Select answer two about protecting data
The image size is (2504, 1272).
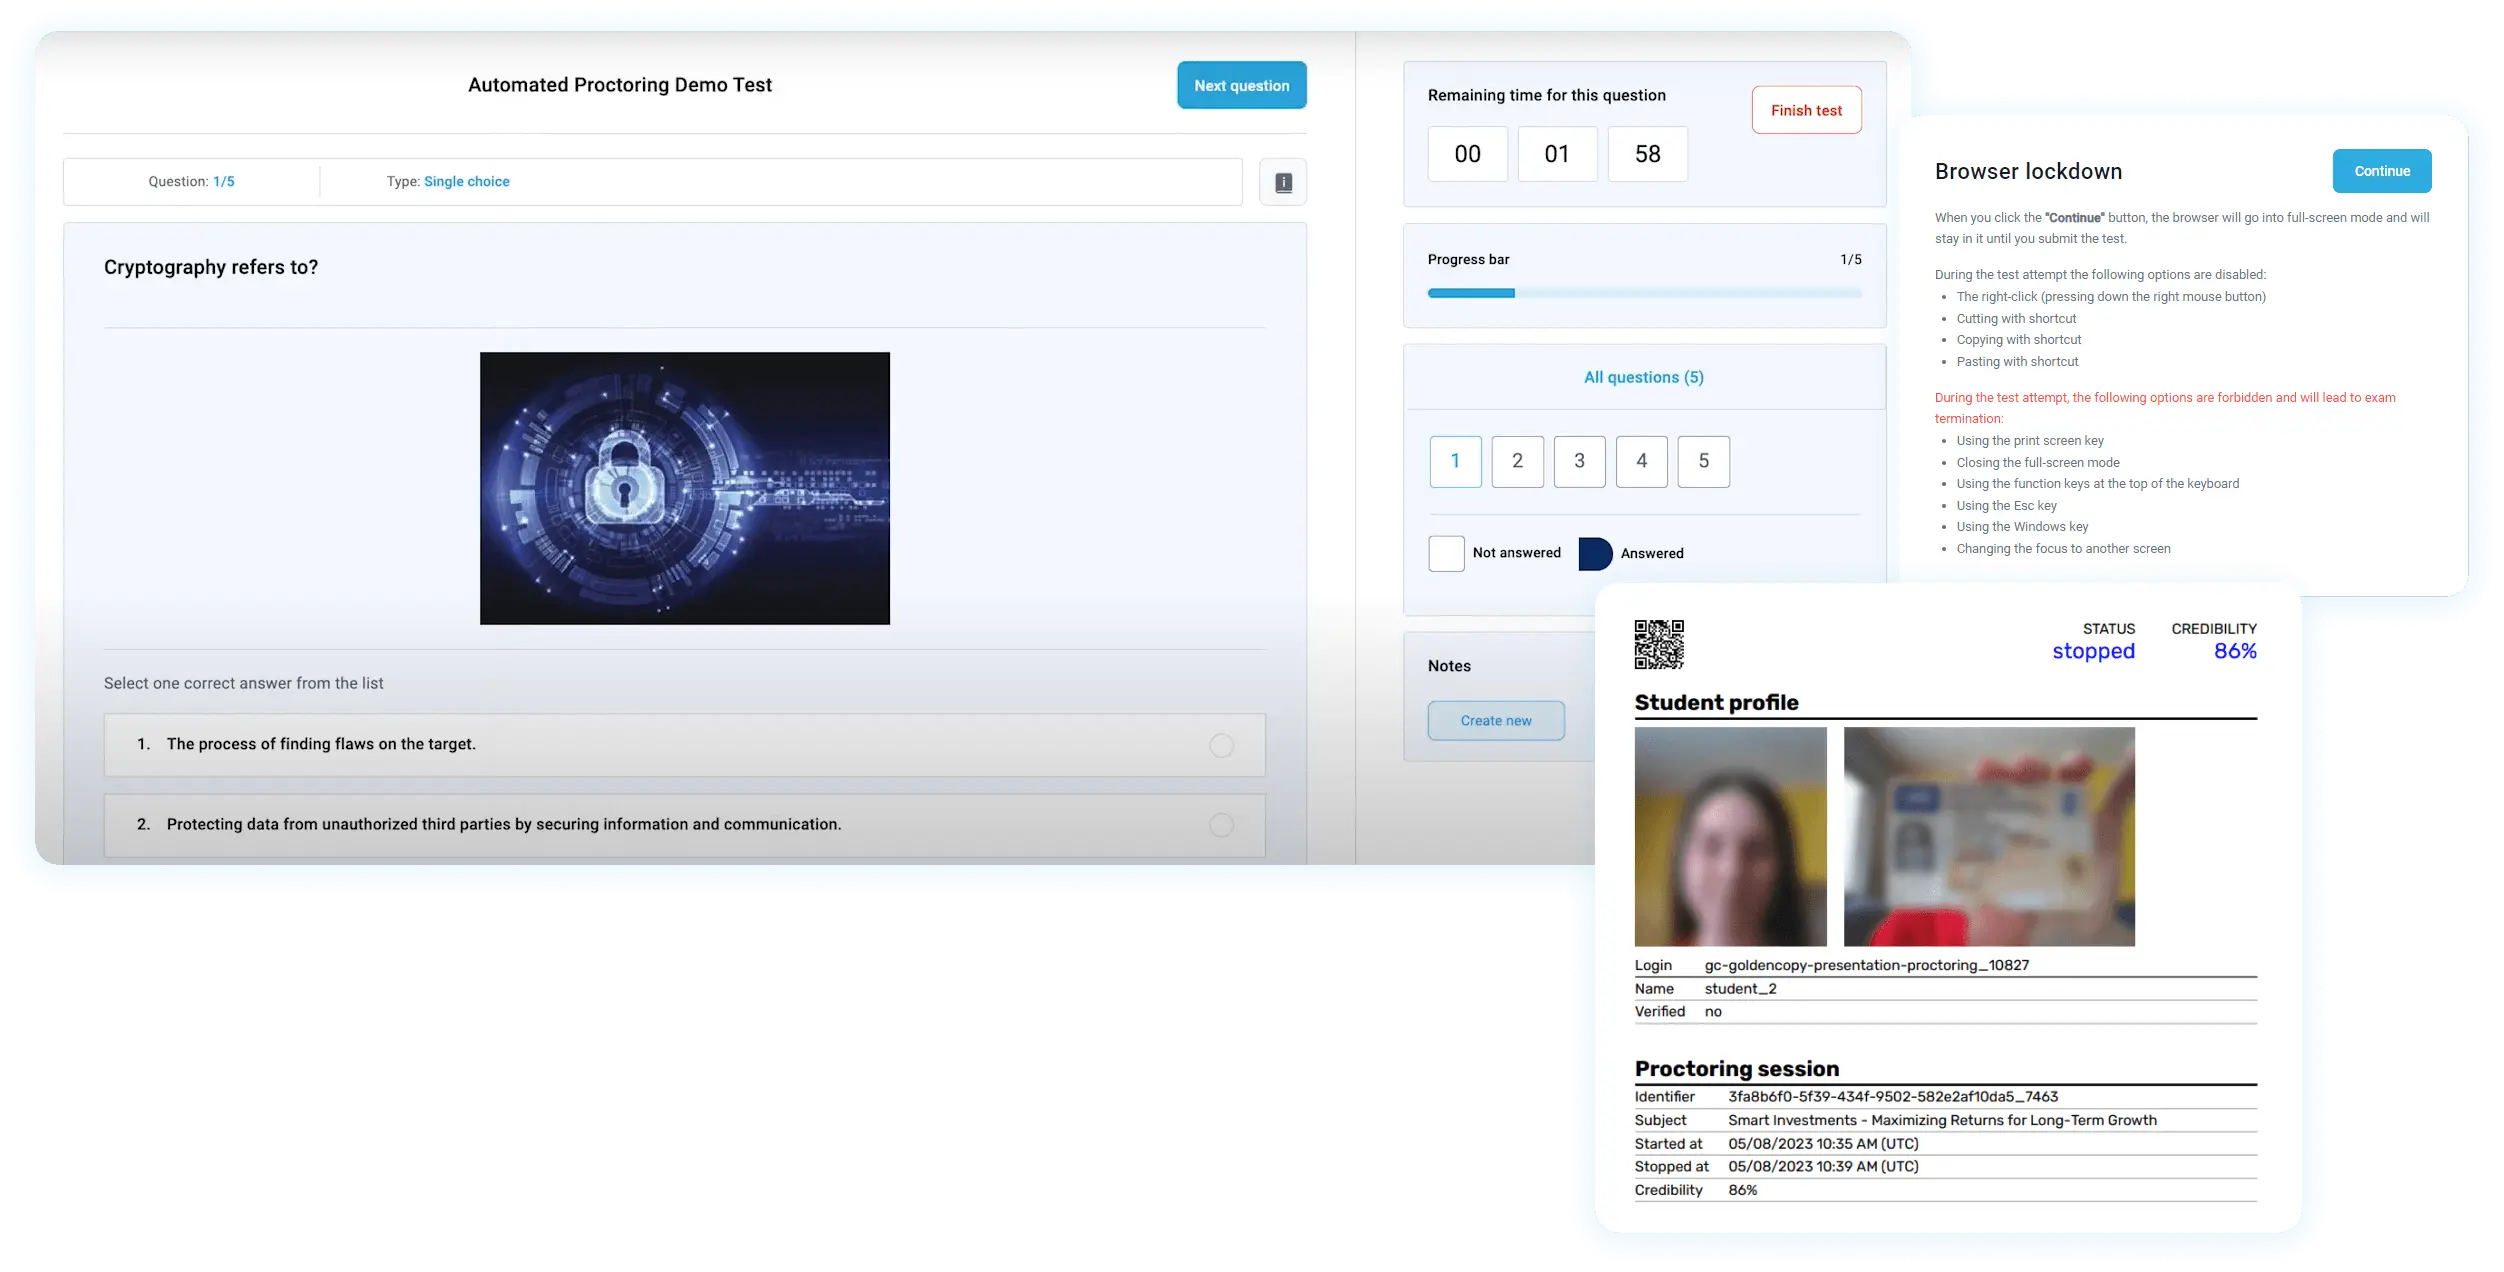[x=1221, y=825]
